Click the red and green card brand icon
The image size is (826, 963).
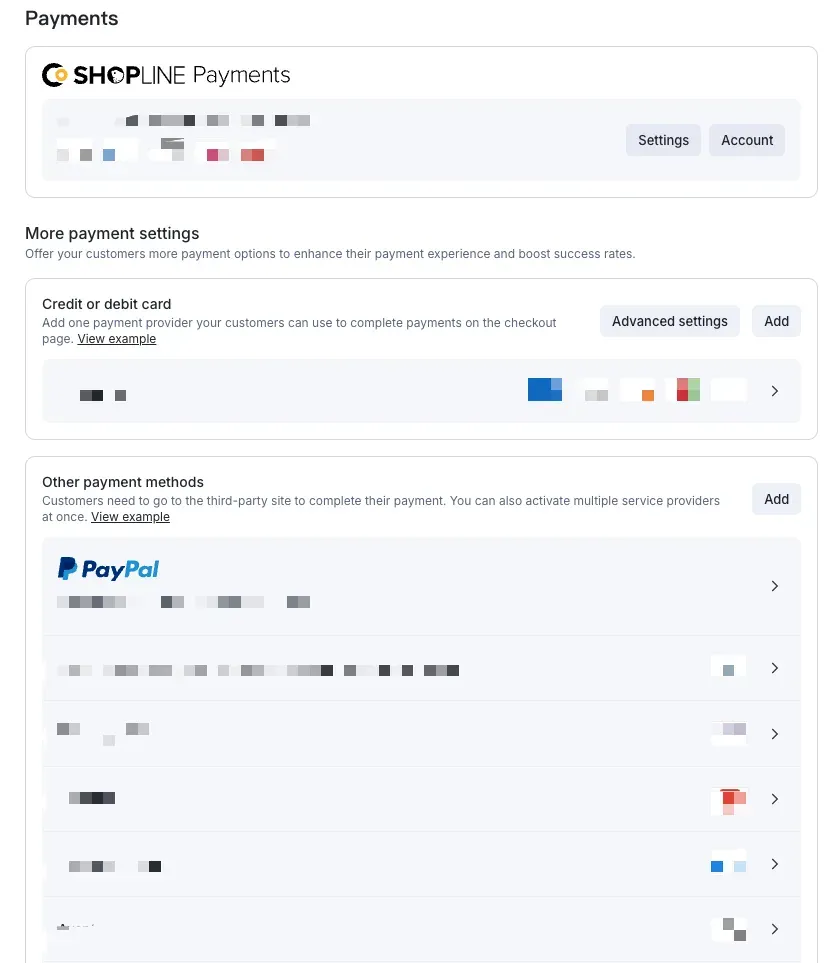[x=687, y=390]
